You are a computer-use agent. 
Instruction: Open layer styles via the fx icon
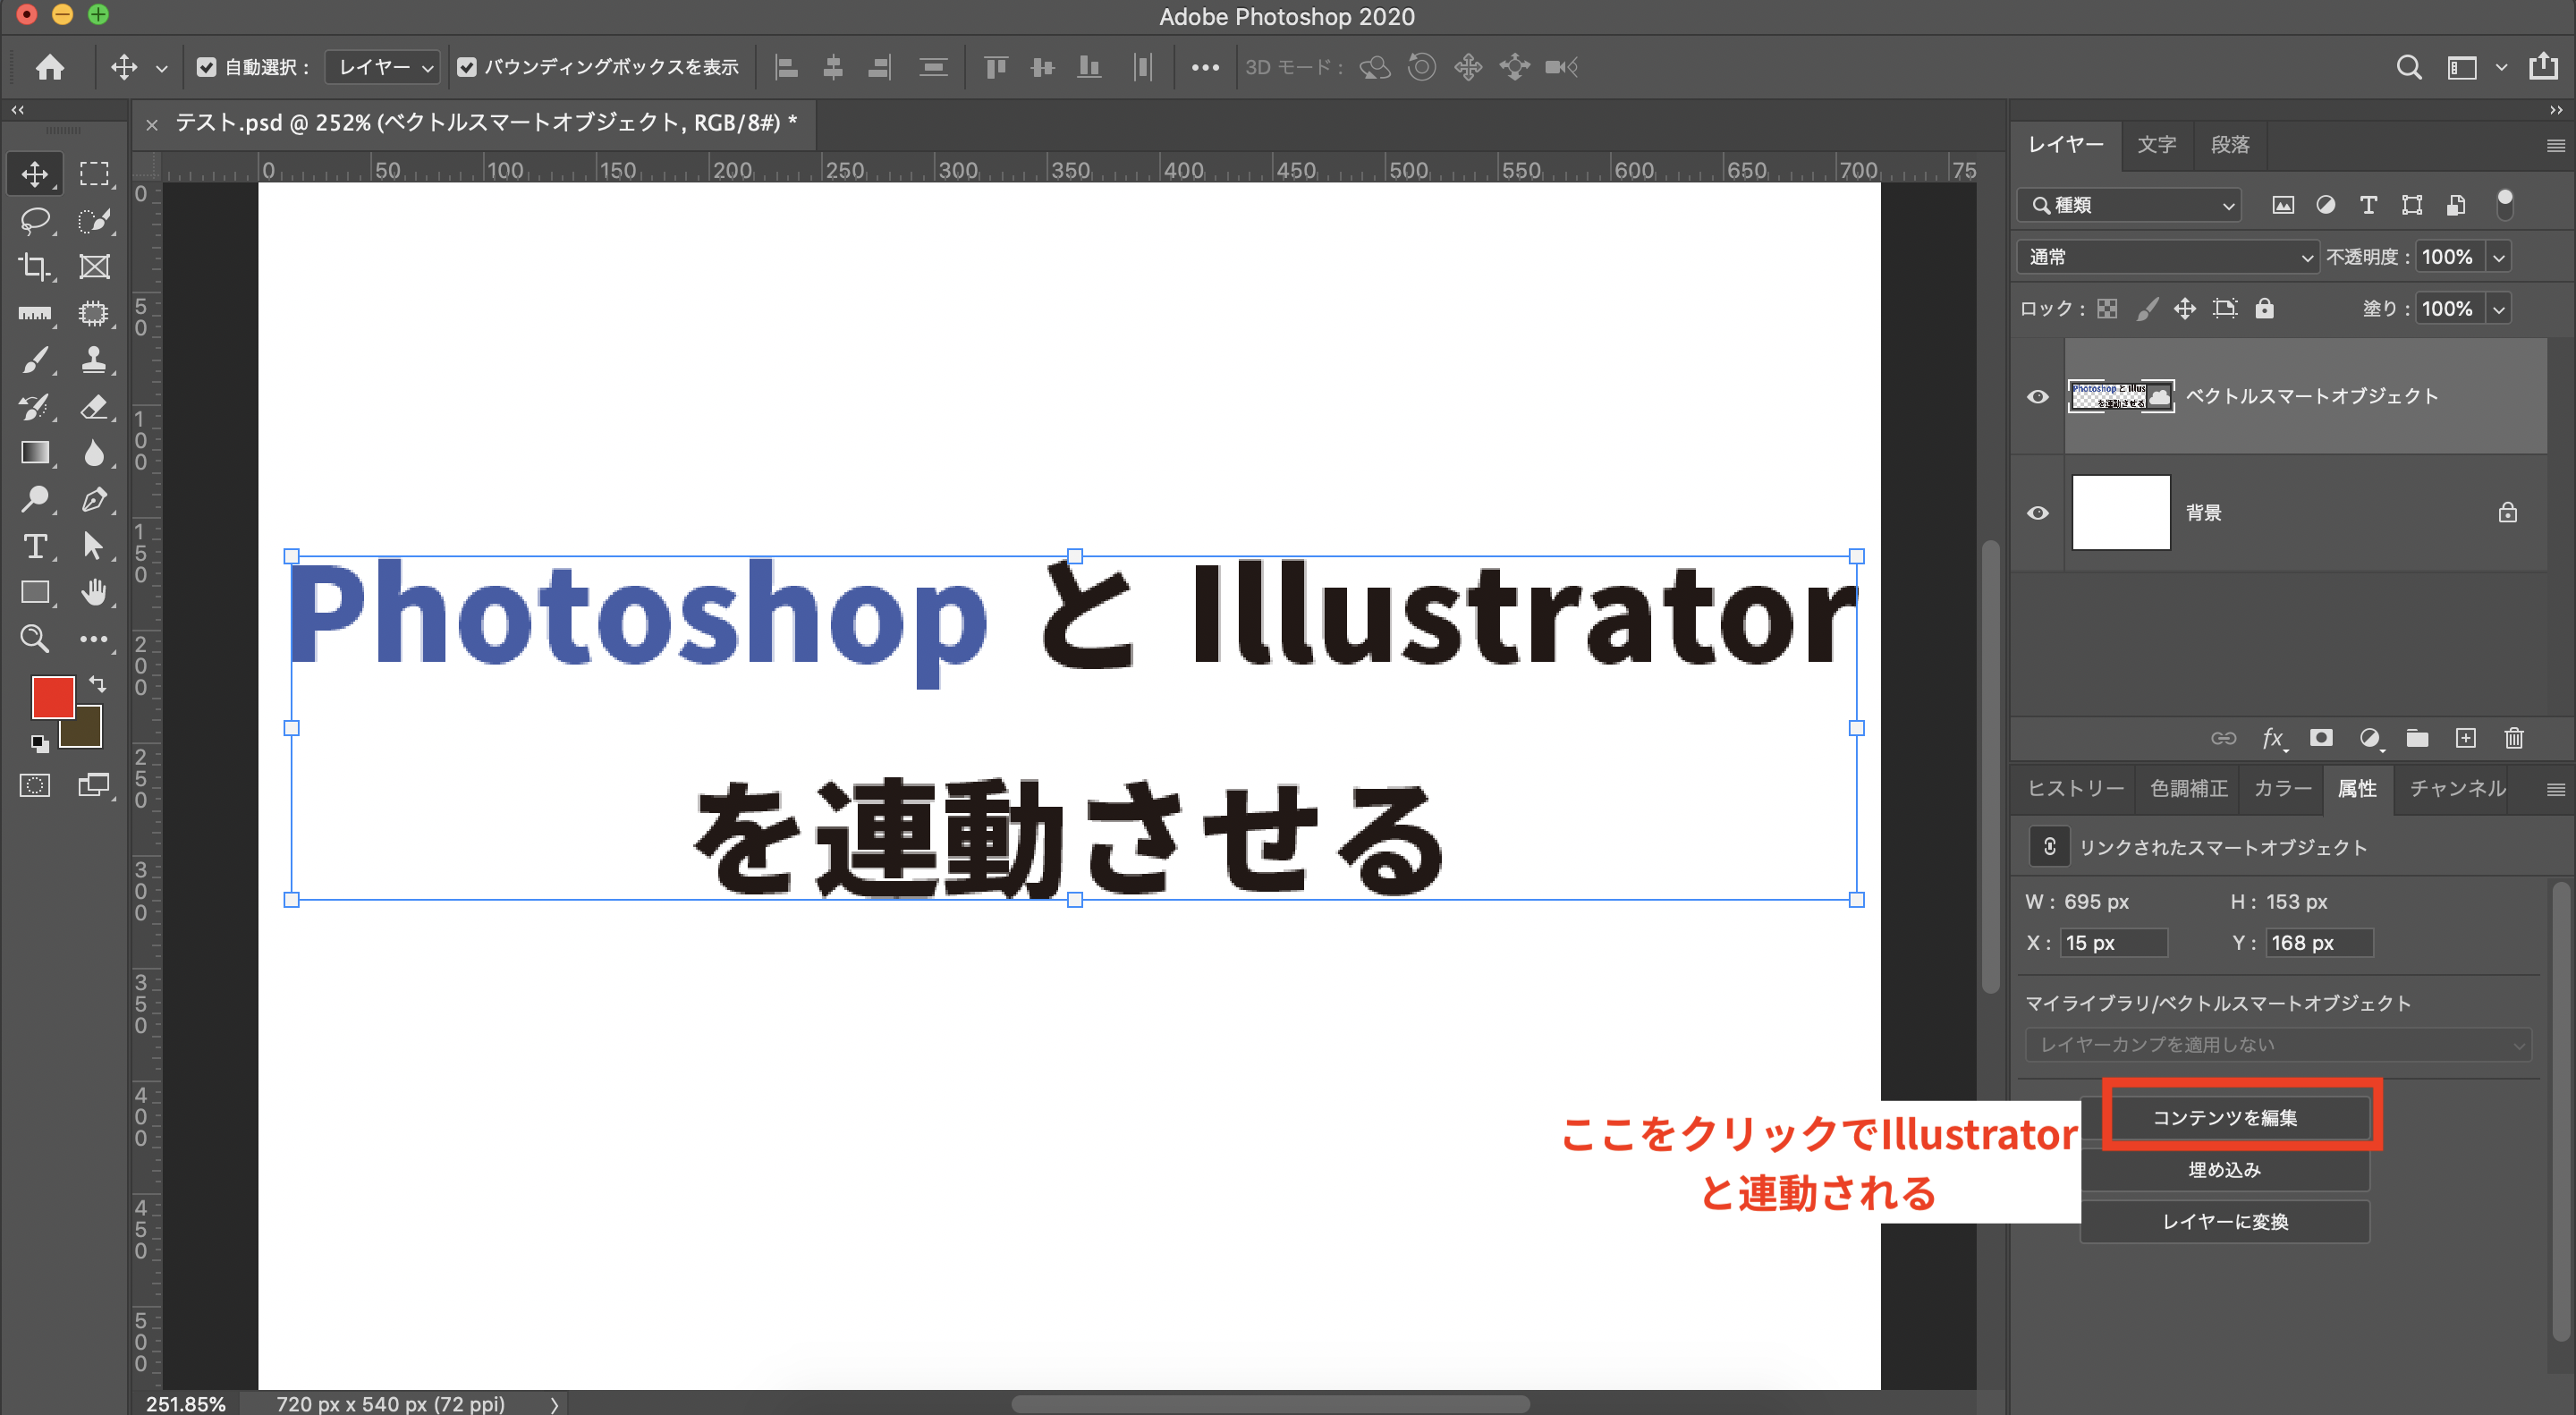[2274, 739]
